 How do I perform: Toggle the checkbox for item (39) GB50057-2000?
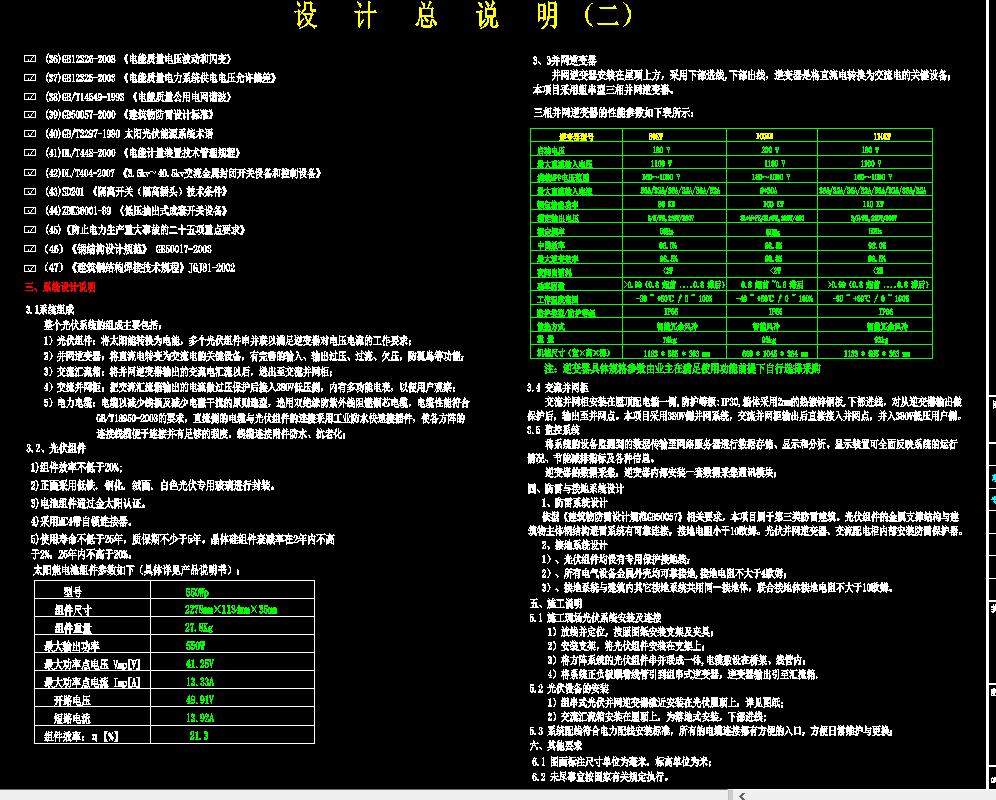[x=30, y=114]
